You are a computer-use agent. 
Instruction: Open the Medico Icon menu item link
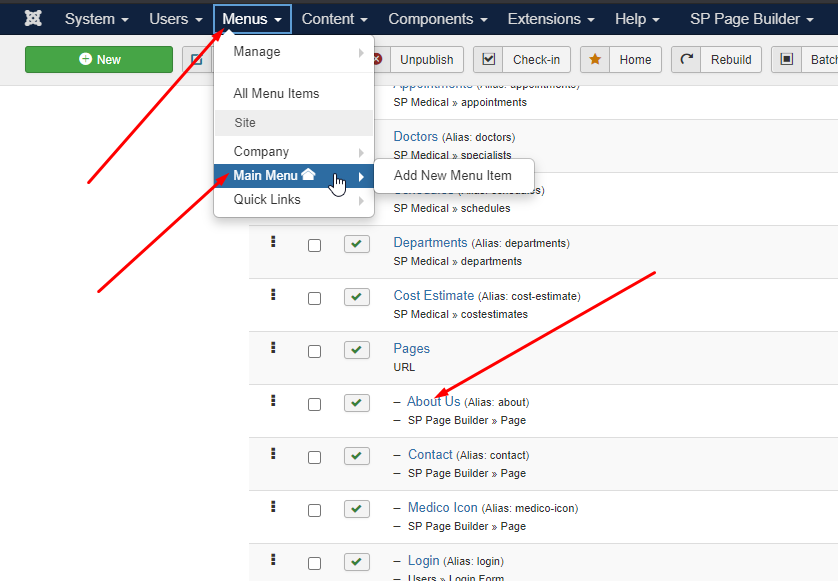[x=443, y=507]
